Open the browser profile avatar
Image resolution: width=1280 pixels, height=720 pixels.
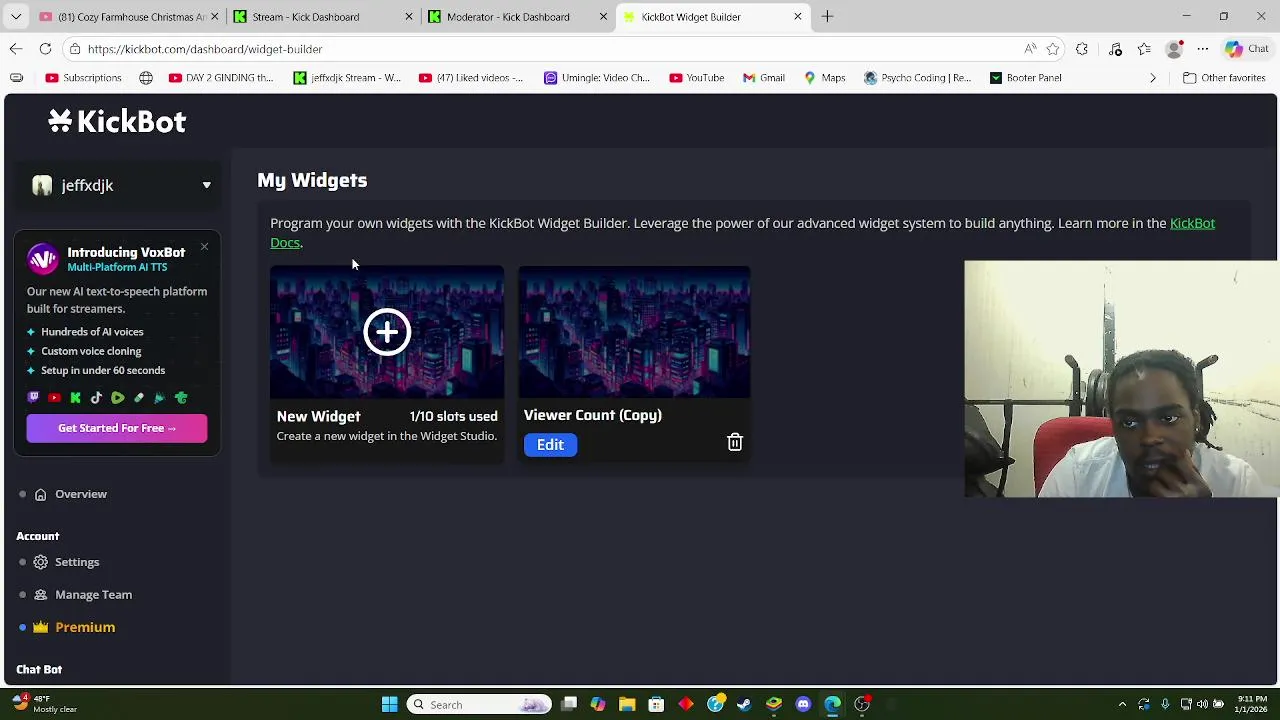coord(1175,49)
